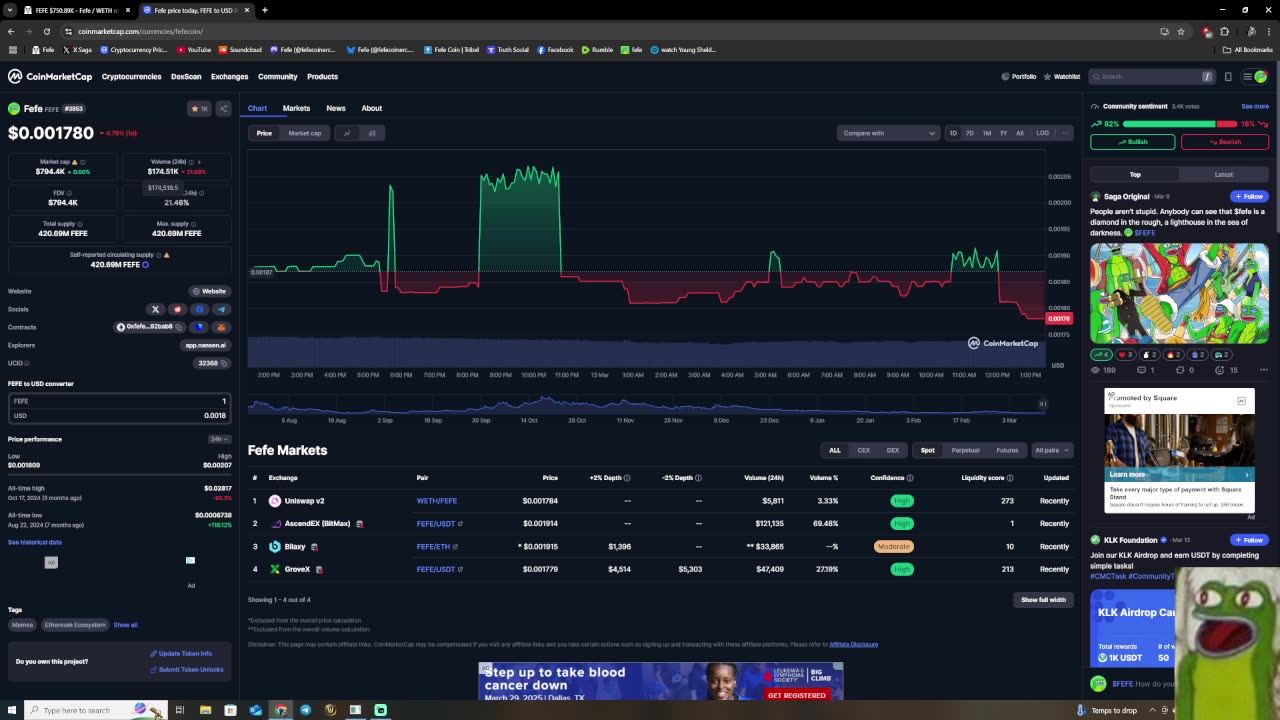Focus the CoinMarketCap search field

[x=1150, y=76]
